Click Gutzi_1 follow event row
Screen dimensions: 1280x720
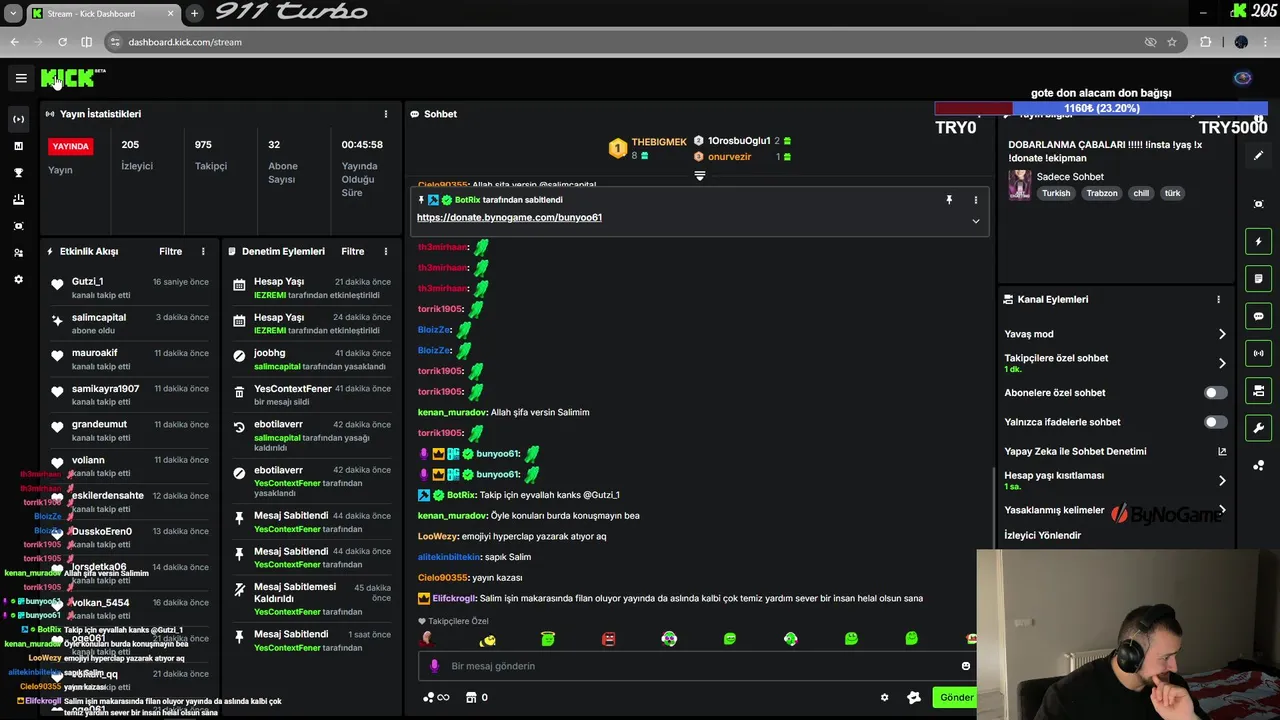tap(128, 288)
